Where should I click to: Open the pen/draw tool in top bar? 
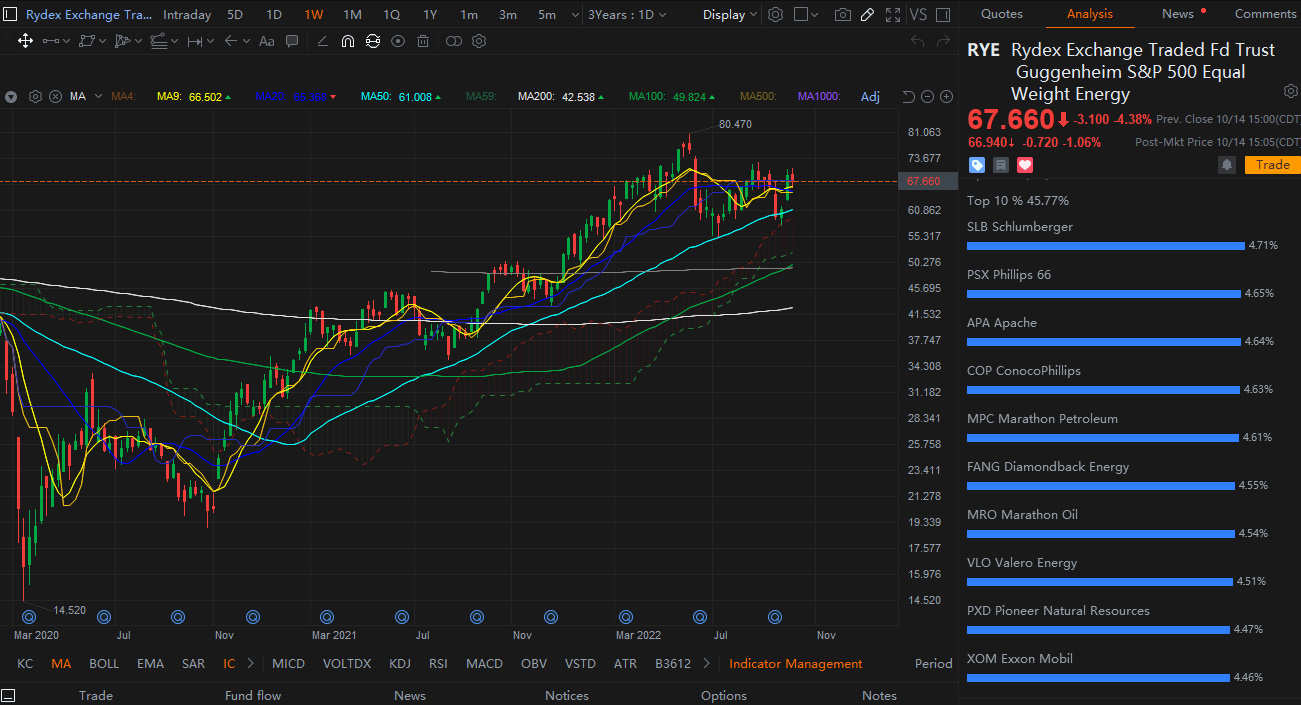click(x=867, y=15)
